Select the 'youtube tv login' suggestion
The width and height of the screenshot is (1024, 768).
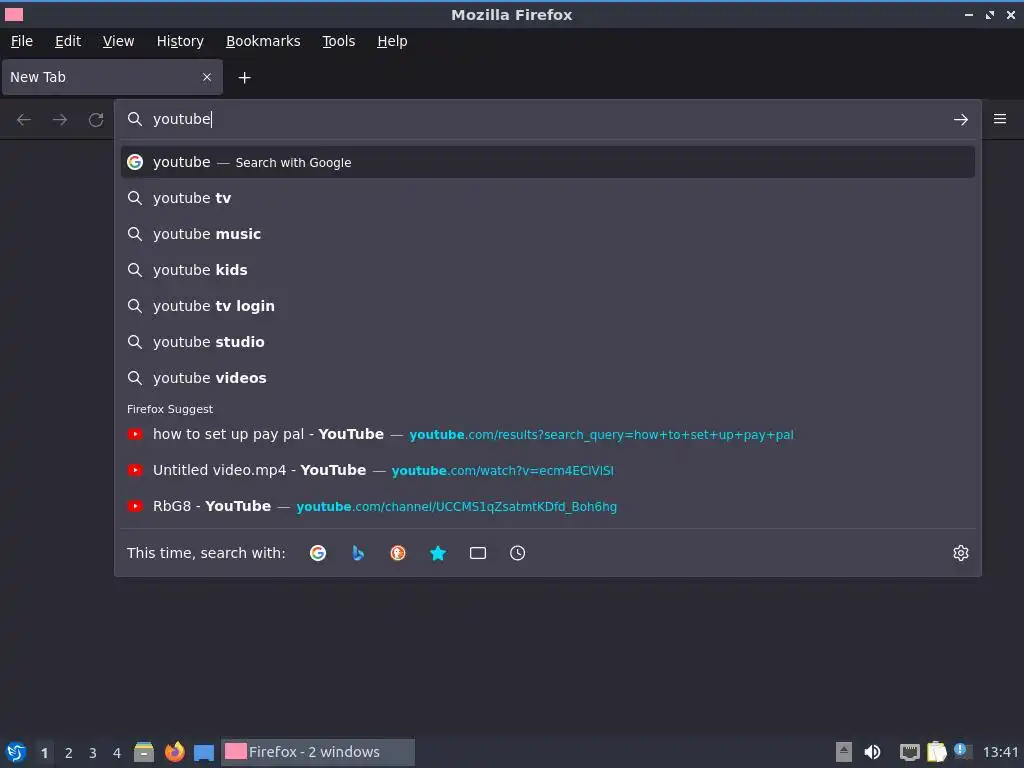click(x=547, y=306)
